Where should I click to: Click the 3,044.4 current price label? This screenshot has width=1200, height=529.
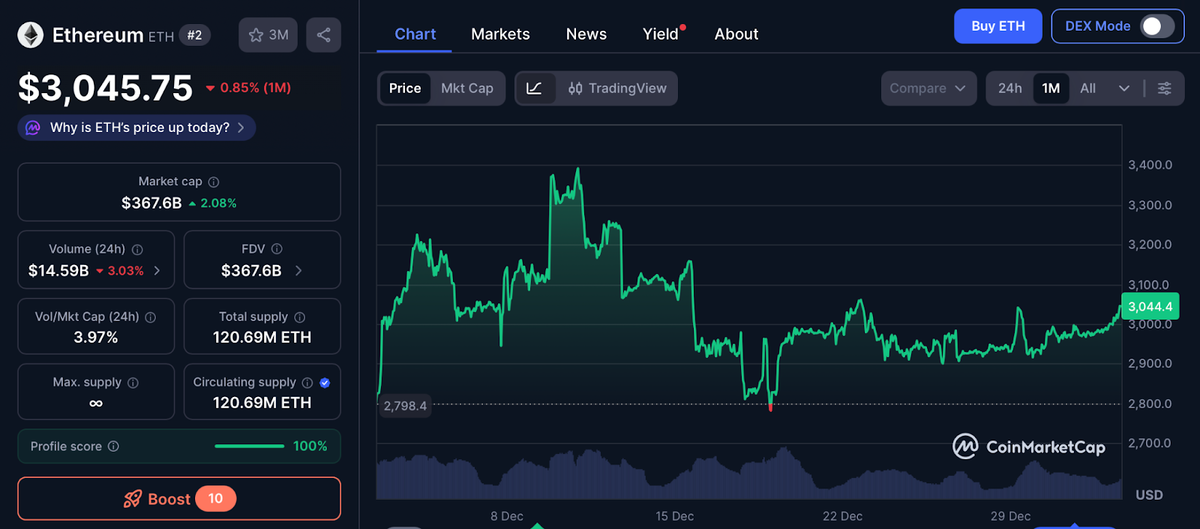tap(1148, 306)
